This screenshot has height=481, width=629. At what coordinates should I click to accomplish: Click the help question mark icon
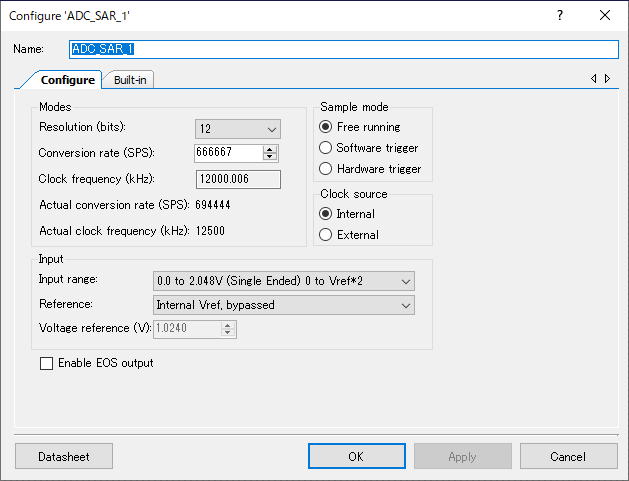[560, 16]
